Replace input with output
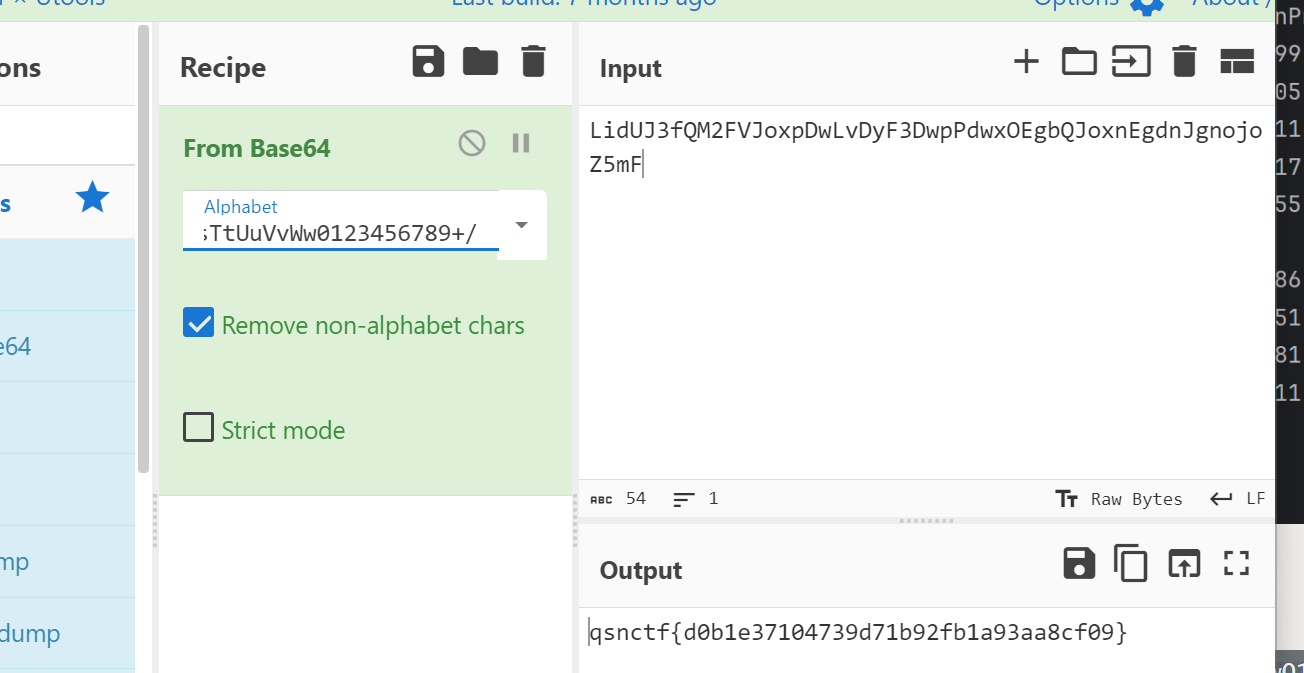 coord(1184,563)
